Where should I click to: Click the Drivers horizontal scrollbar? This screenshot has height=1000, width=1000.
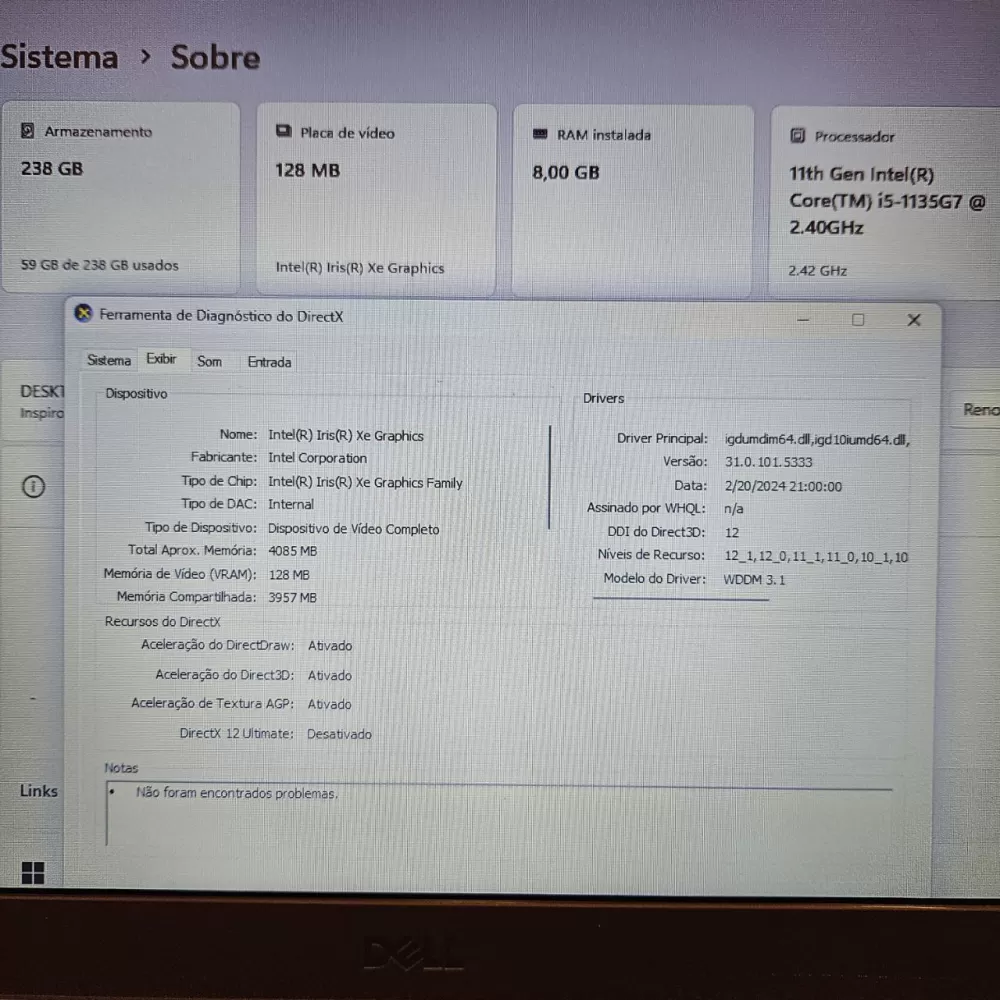(680, 599)
